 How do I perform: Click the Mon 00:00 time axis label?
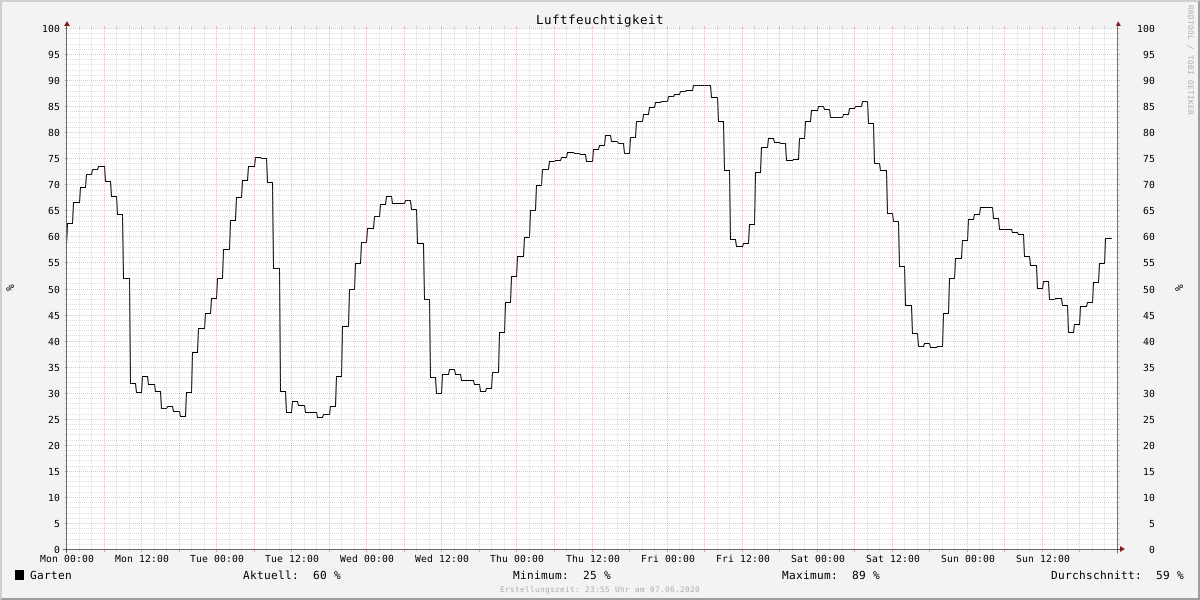point(67,559)
